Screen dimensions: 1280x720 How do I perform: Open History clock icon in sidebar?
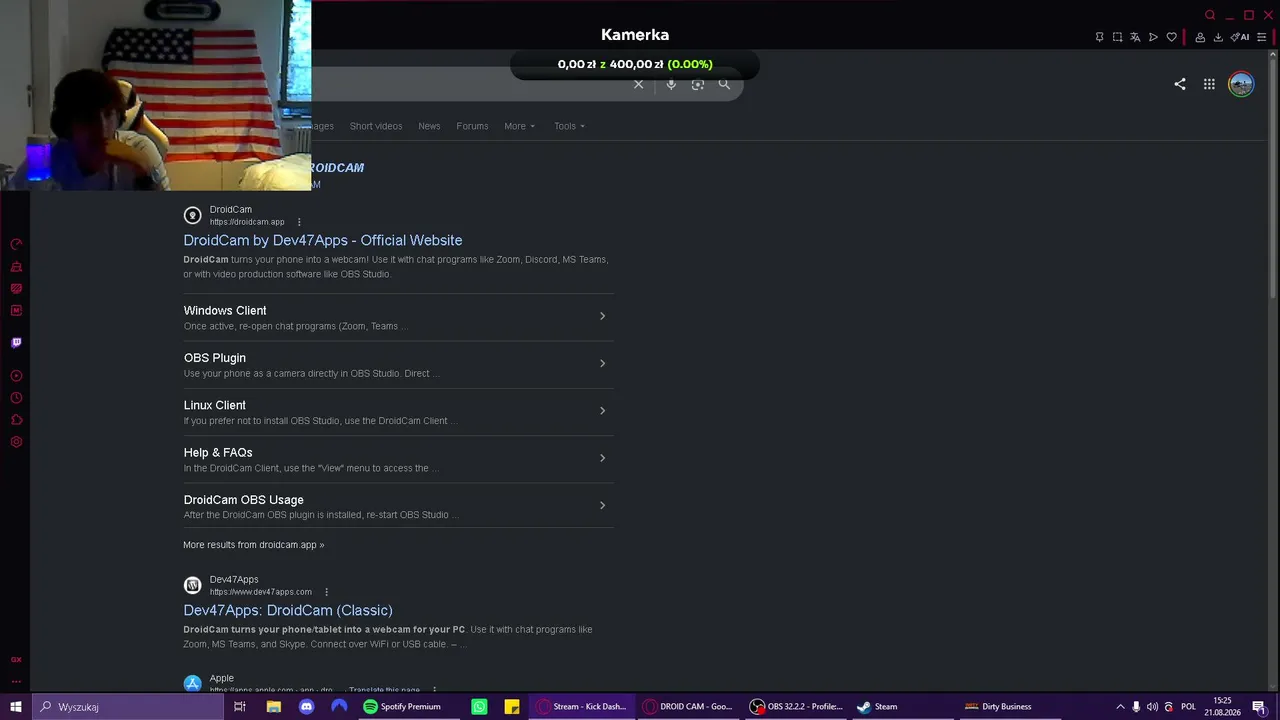point(16,398)
